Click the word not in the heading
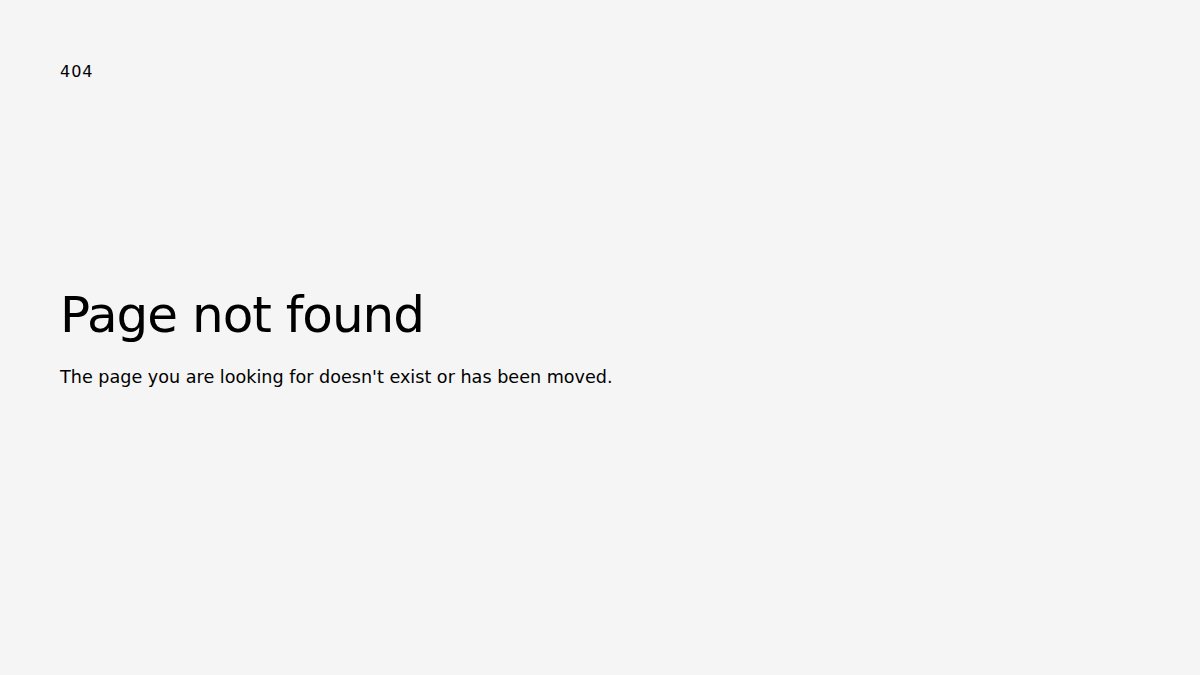 click(x=231, y=315)
